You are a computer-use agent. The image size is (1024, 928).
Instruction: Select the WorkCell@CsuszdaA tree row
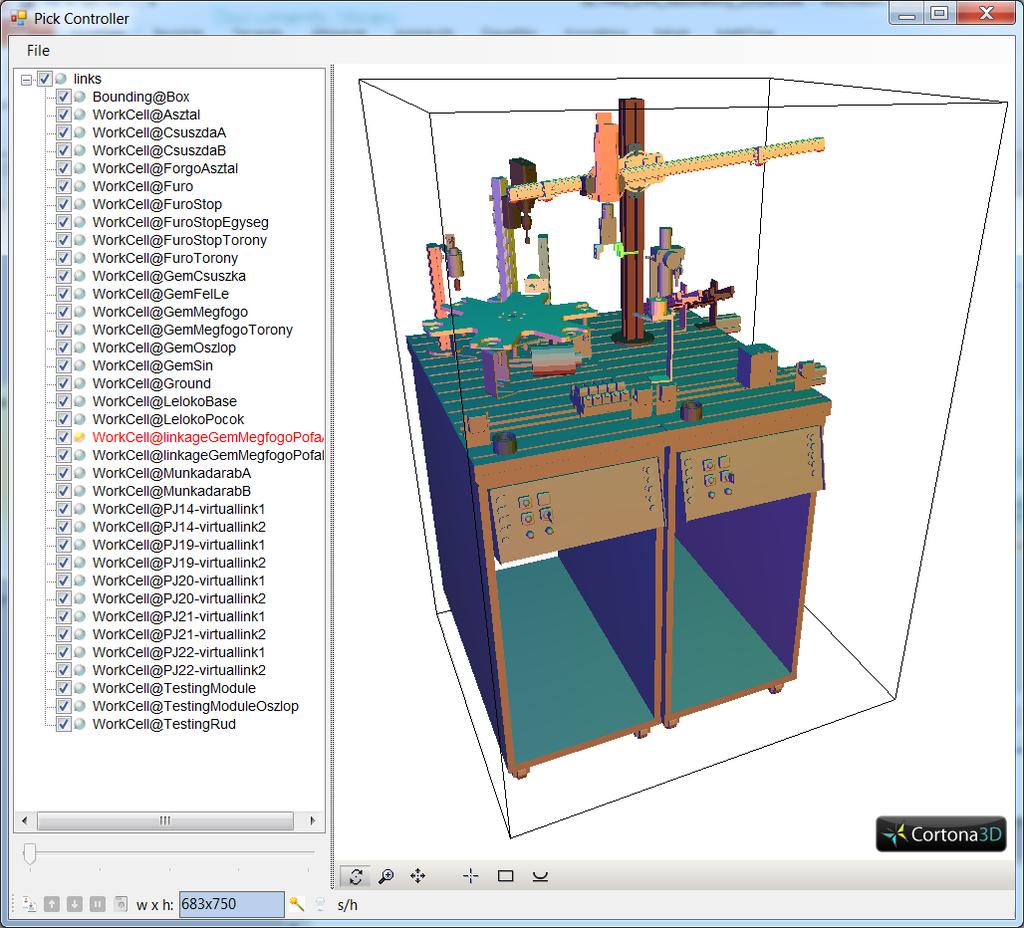pos(159,133)
